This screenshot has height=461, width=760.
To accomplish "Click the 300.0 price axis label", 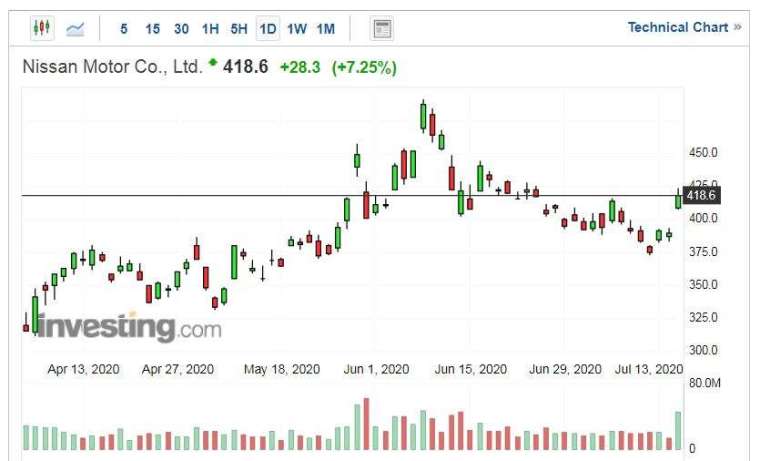I will 703,350.
